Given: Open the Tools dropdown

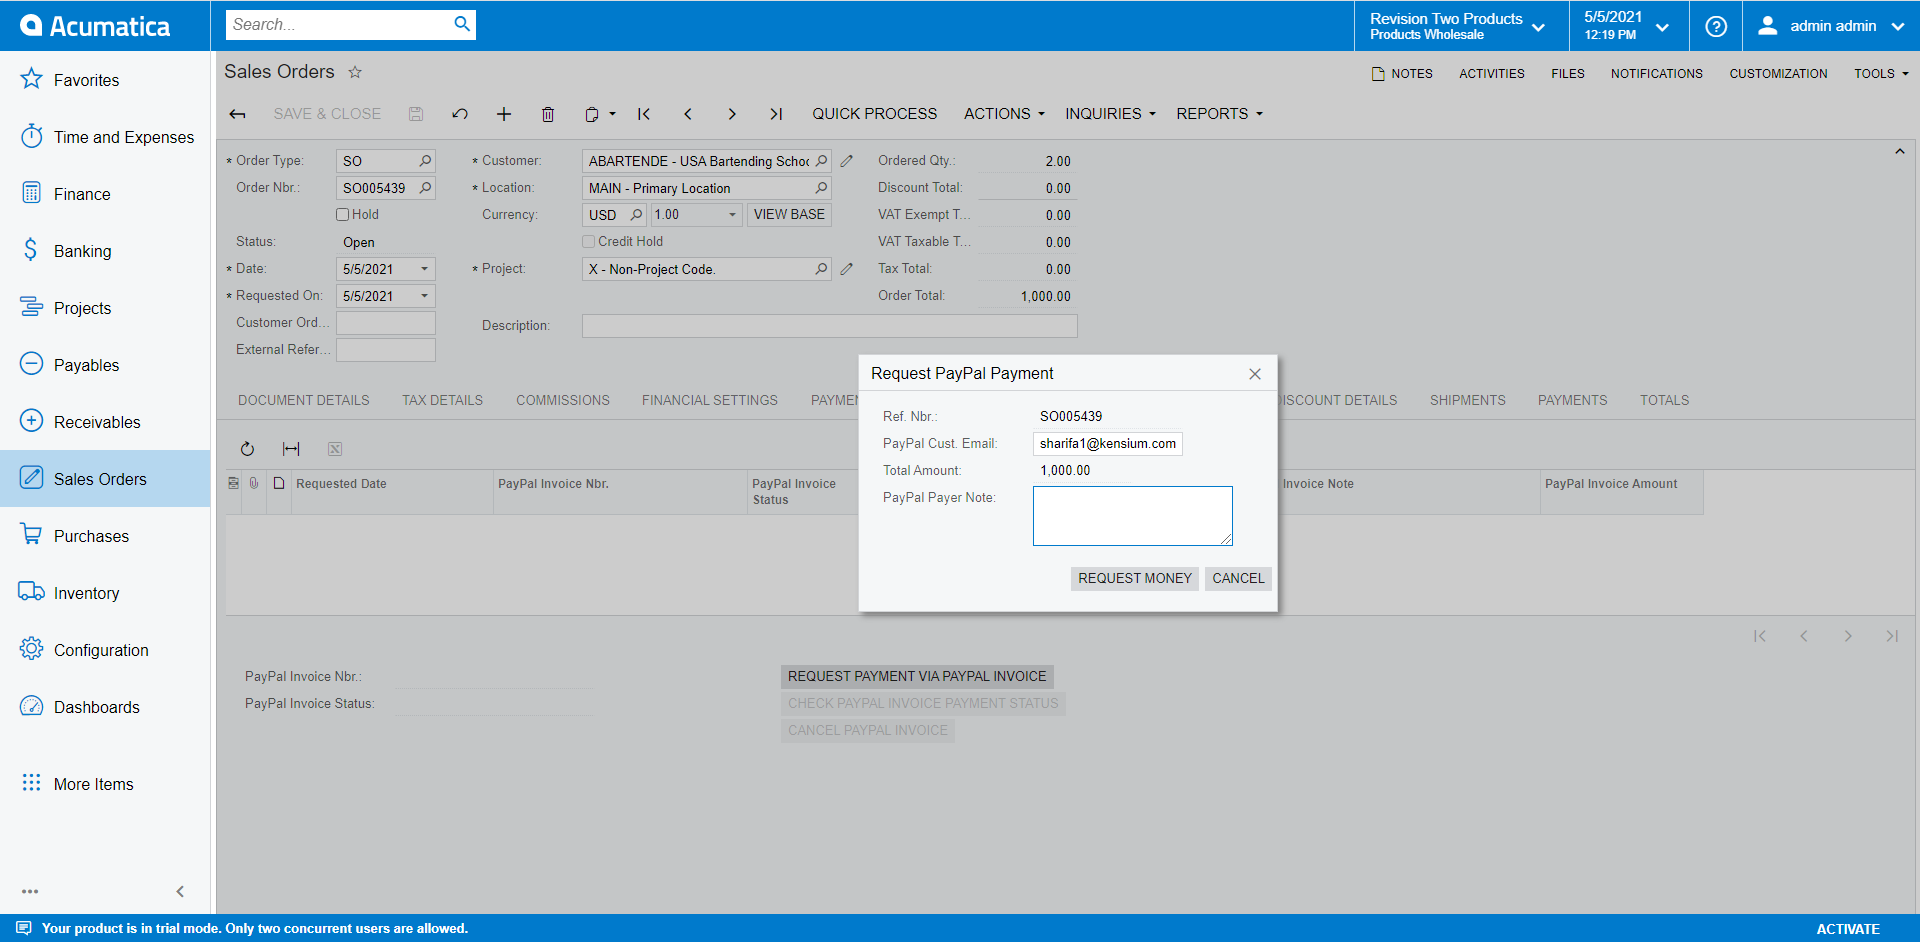Looking at the screenshot, I should point(1881,74).
